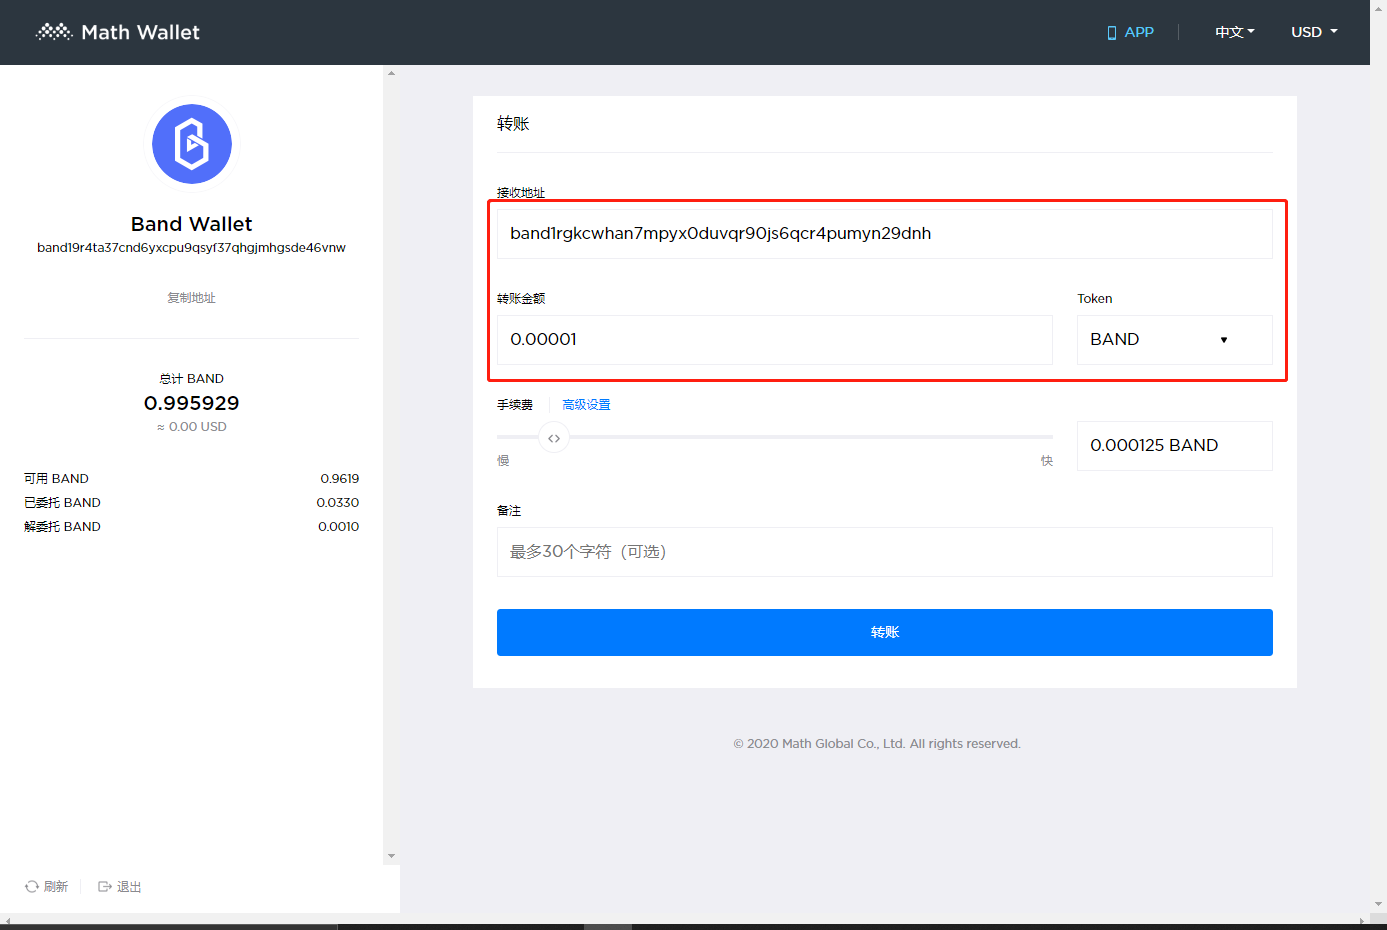This screenshot has width=1387, height=930.
Task: Click the total 0.995929 BAND balance
Action: click(191, 403)
